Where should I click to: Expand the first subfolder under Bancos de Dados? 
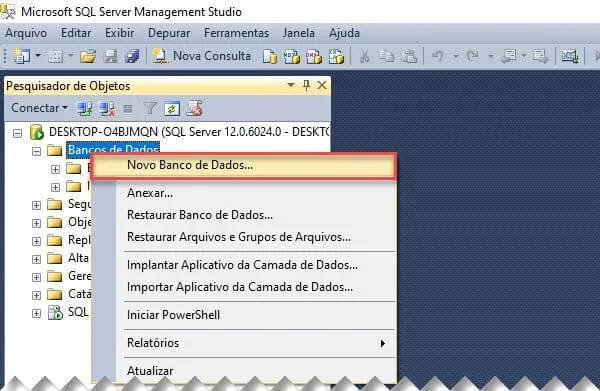(55, 169)
